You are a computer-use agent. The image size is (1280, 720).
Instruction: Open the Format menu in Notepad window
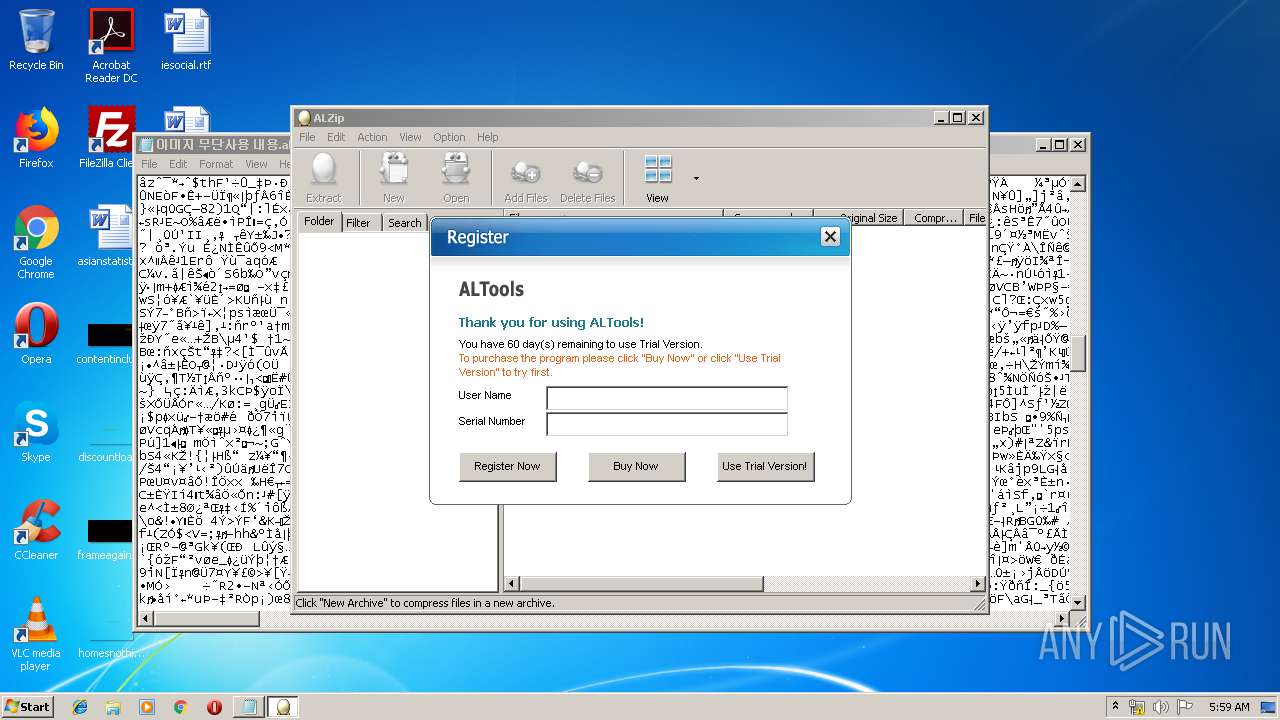click(x=216, y=164)
